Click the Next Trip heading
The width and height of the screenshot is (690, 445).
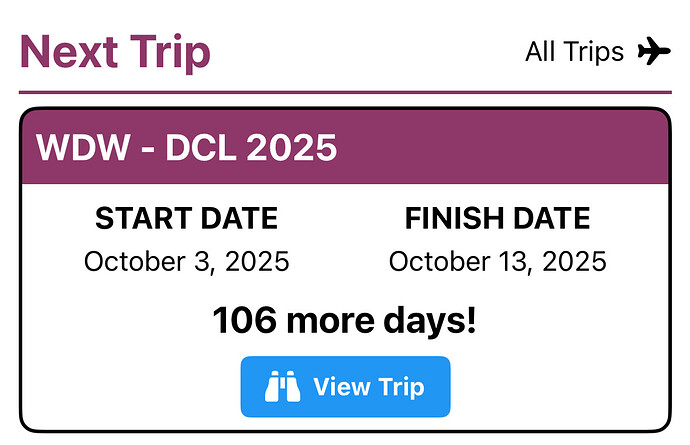(115, 51)
